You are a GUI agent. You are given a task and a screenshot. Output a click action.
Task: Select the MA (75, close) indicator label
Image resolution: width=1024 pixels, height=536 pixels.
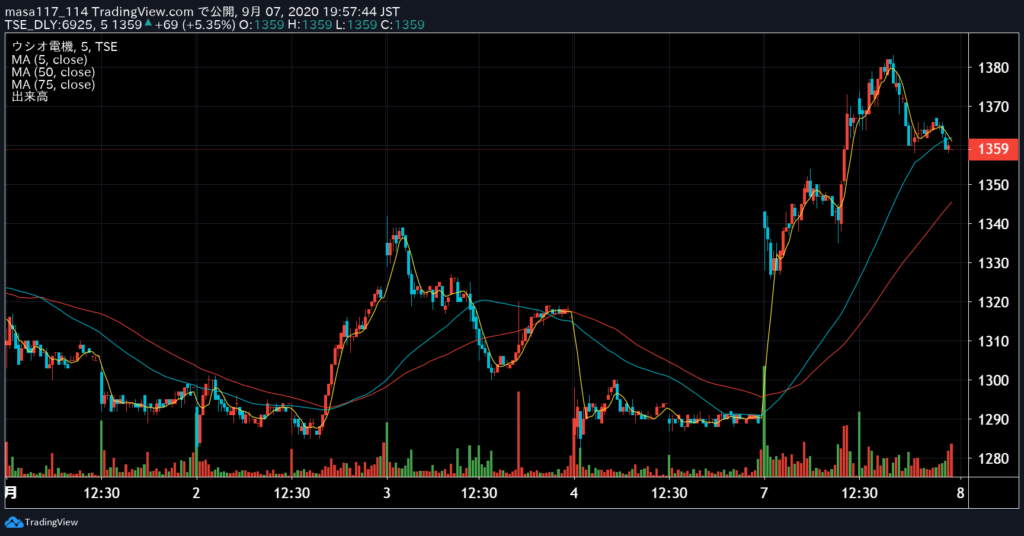click(x=53, y=84)
